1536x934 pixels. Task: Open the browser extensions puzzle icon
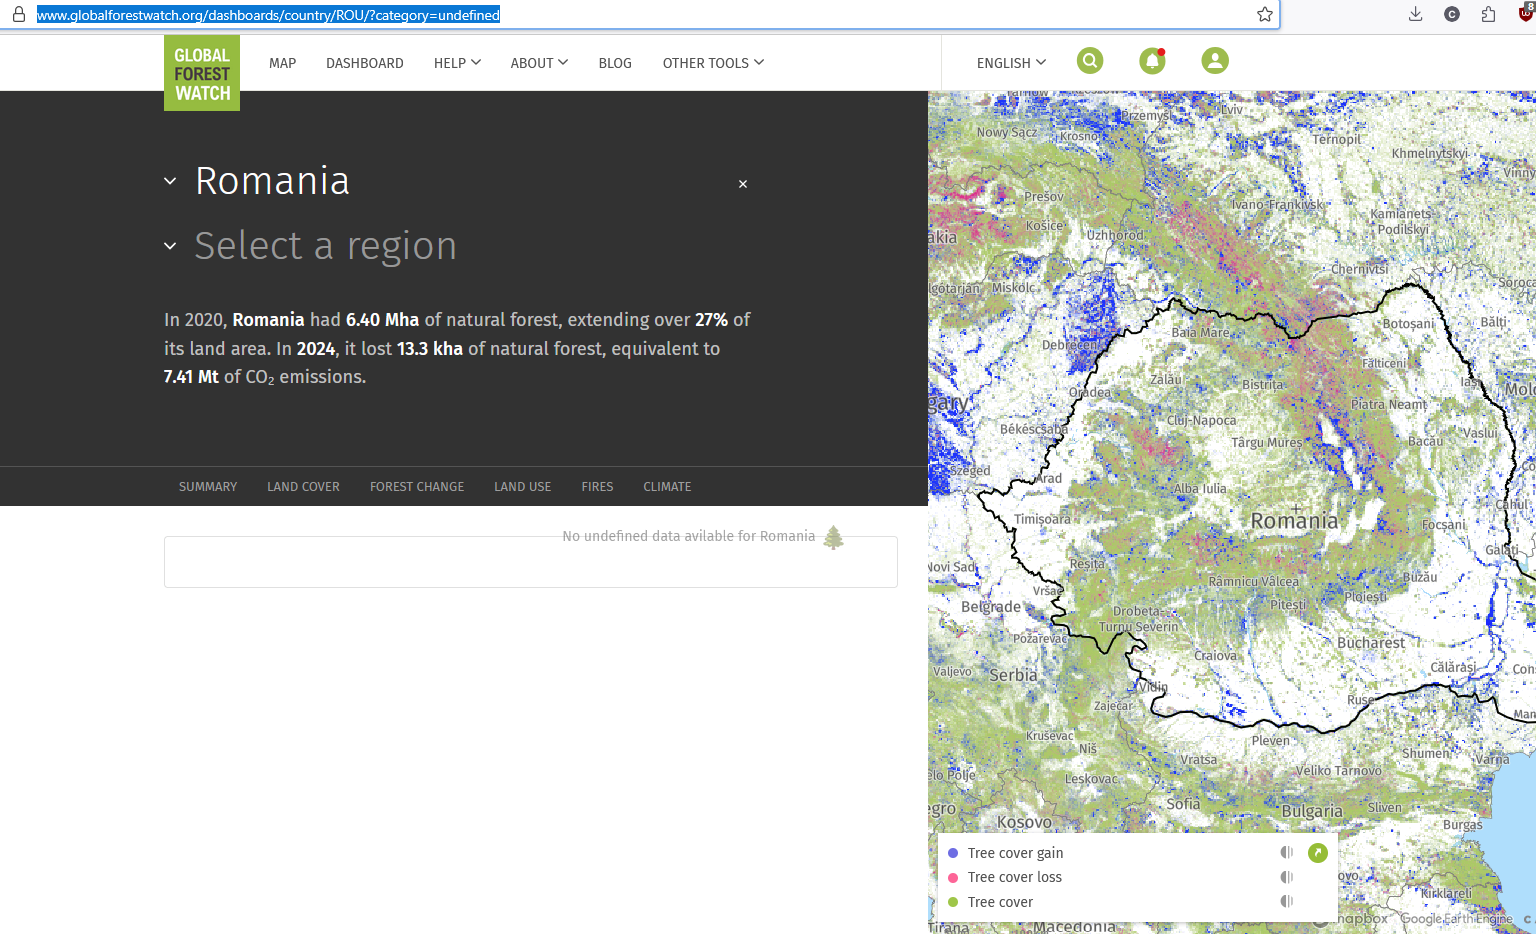(x=1488, y=14)
